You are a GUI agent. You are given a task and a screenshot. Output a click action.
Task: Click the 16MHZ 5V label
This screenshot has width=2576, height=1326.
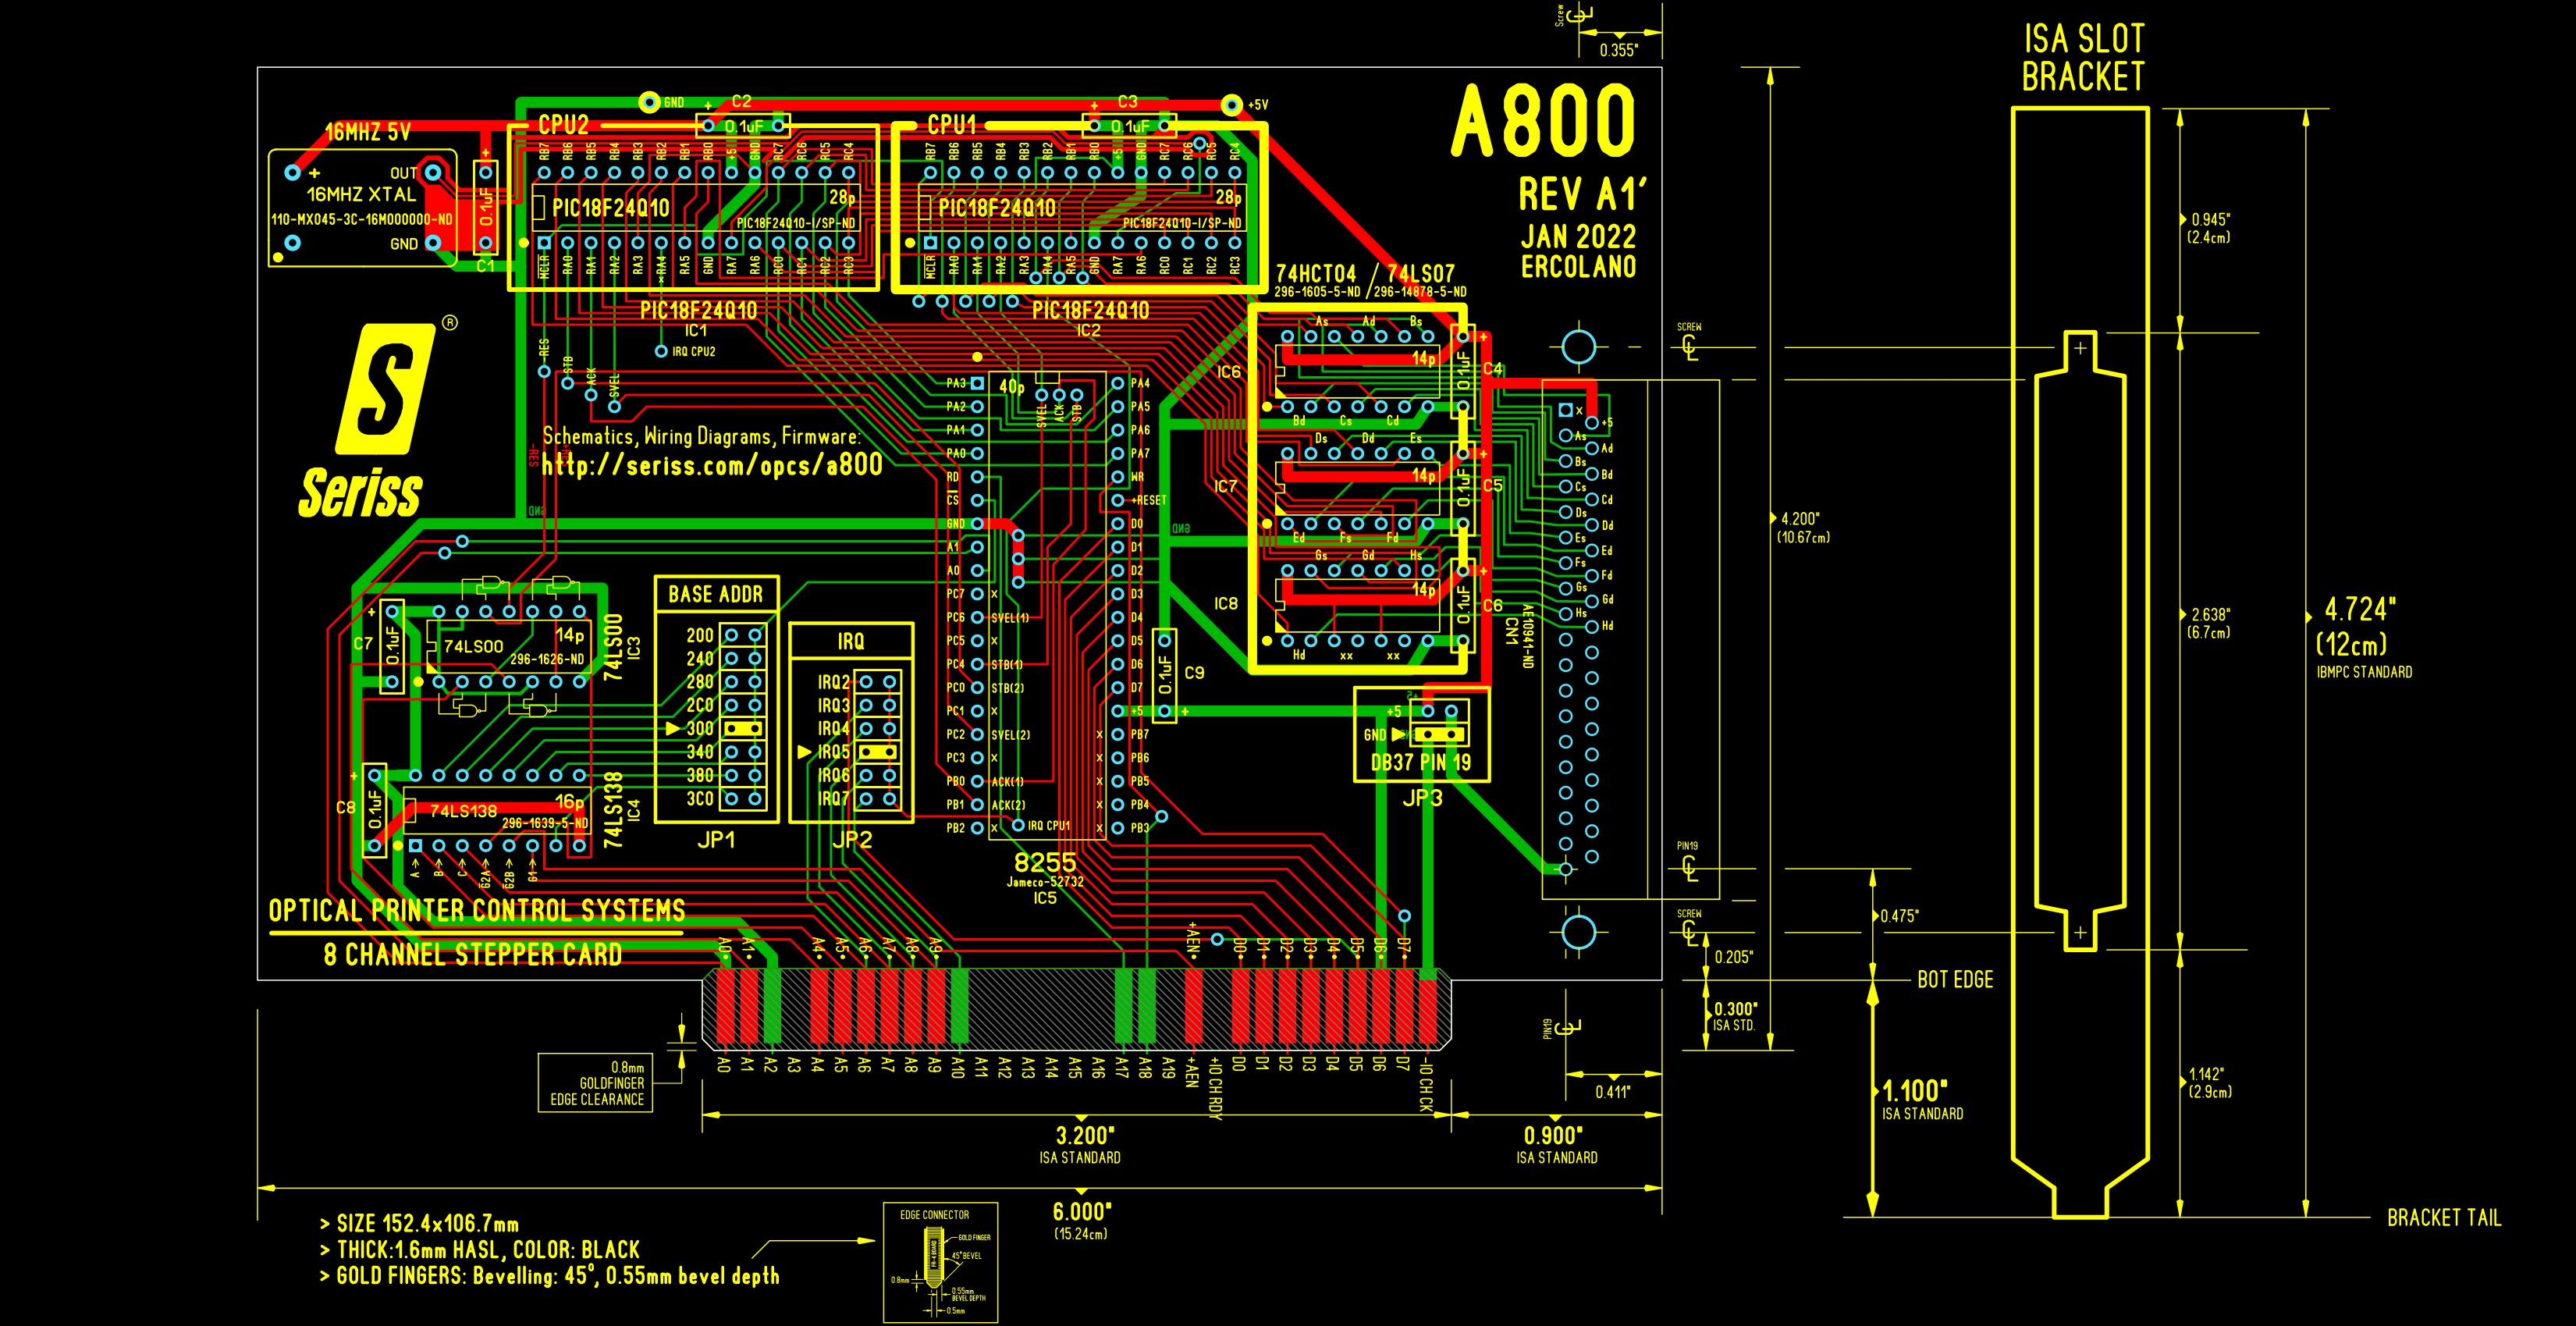pyautogui.click(x=368, y=132)
